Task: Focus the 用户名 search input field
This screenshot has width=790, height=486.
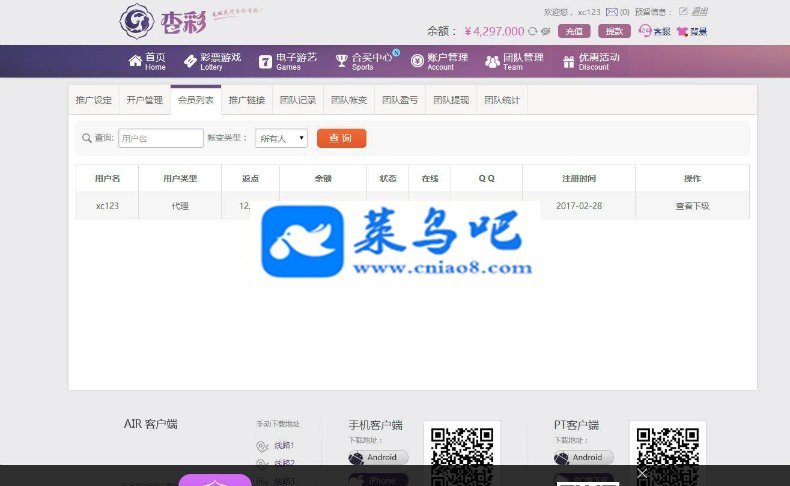Action: coord(161,138)
